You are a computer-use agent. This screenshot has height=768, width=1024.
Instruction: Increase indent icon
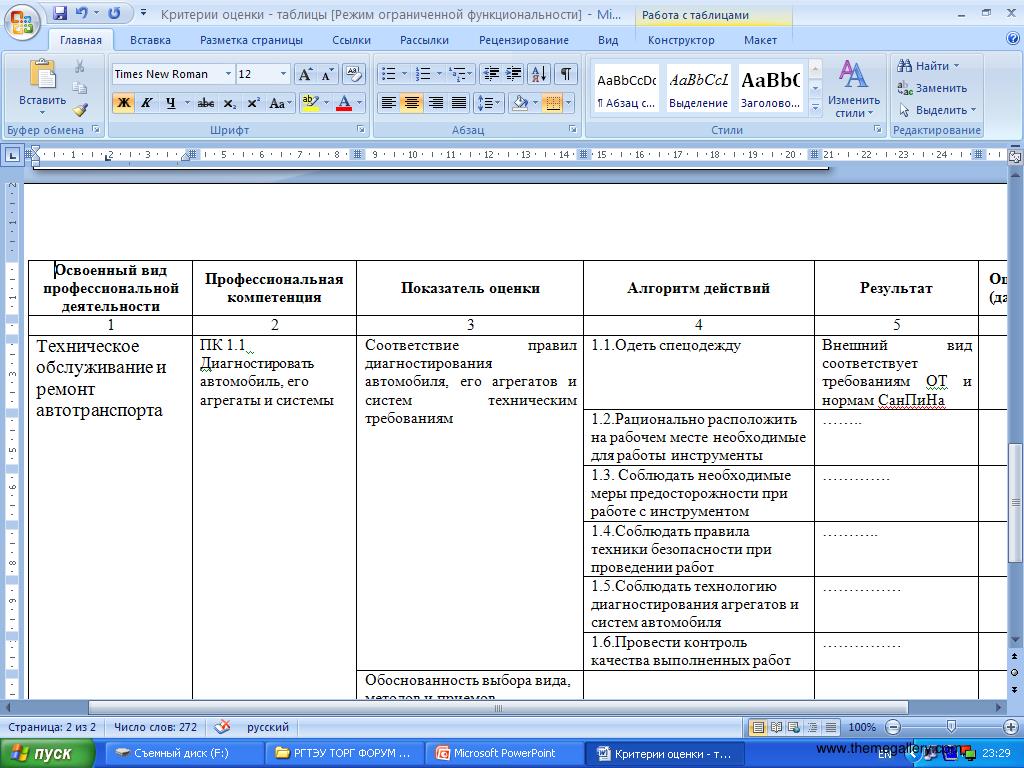(x=514, y=74)
